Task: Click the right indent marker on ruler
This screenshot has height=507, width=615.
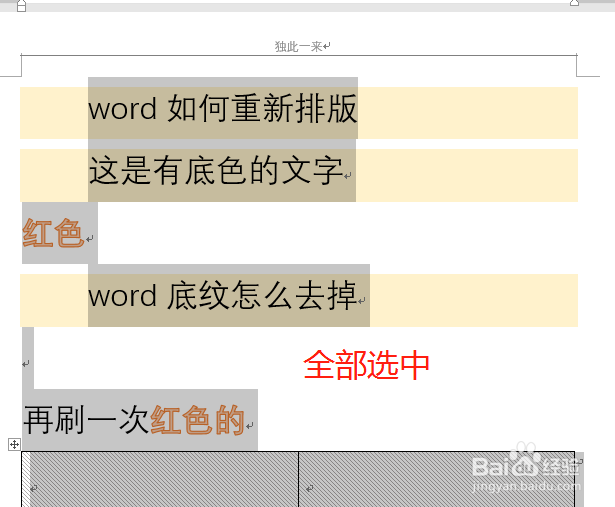Action: point(574,3)
